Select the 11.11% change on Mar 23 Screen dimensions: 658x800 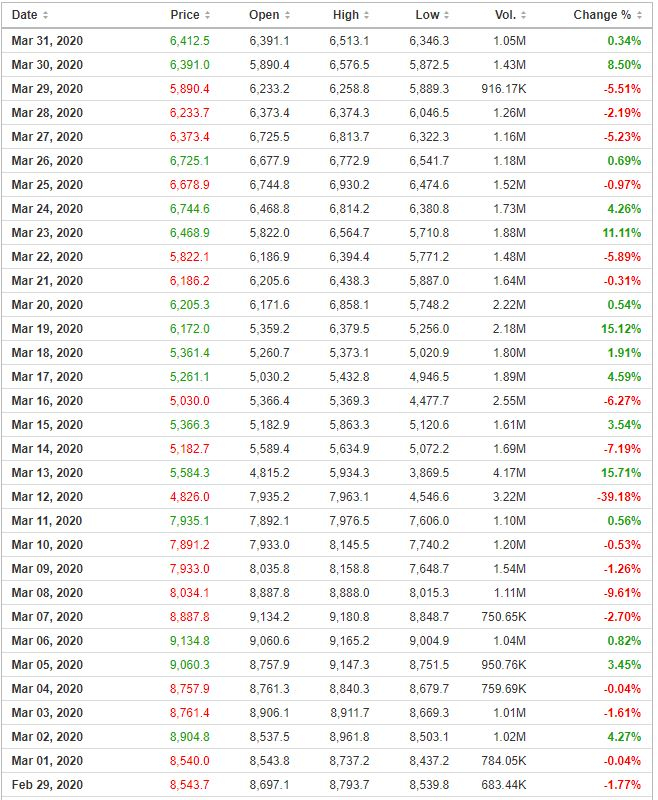point(621,233)
